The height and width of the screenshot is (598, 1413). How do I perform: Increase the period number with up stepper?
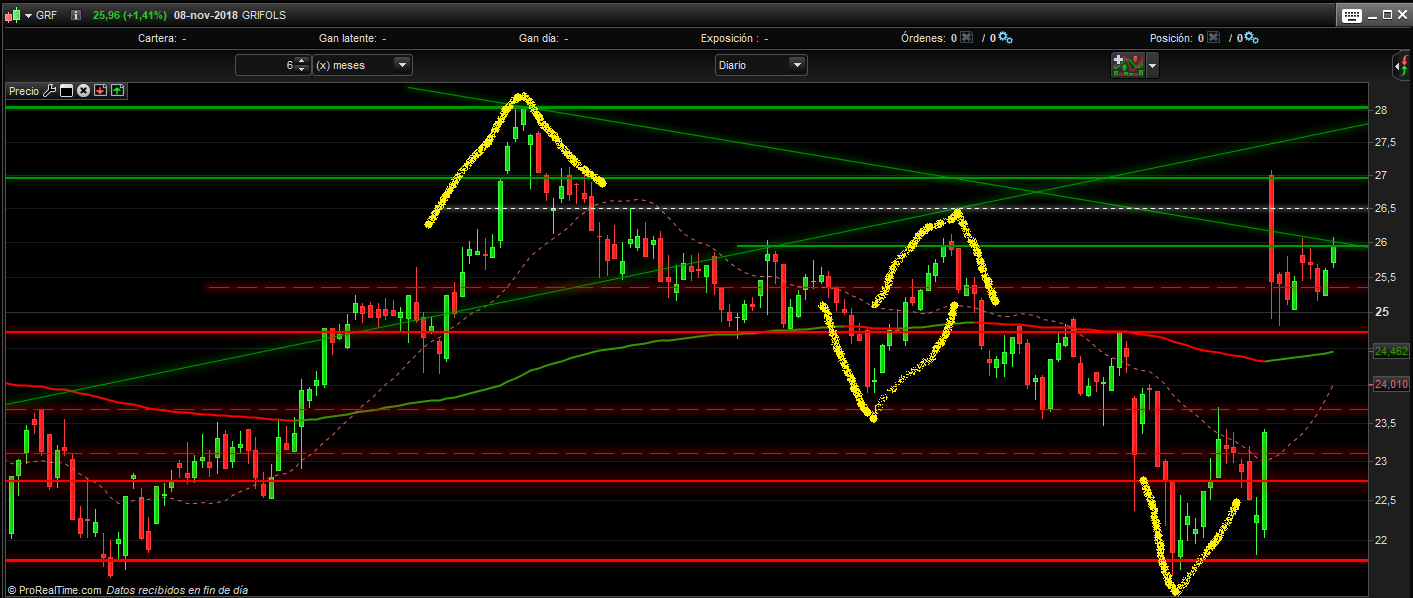301,61
